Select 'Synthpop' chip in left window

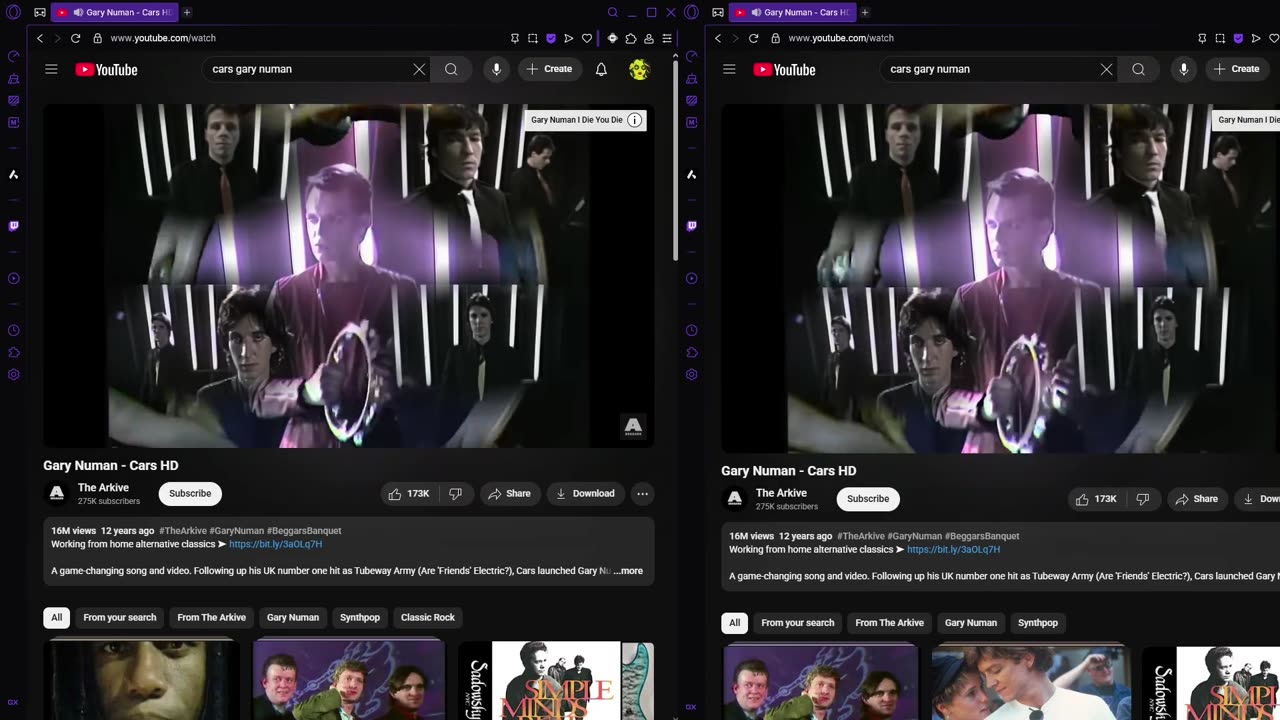pos(359,617)
